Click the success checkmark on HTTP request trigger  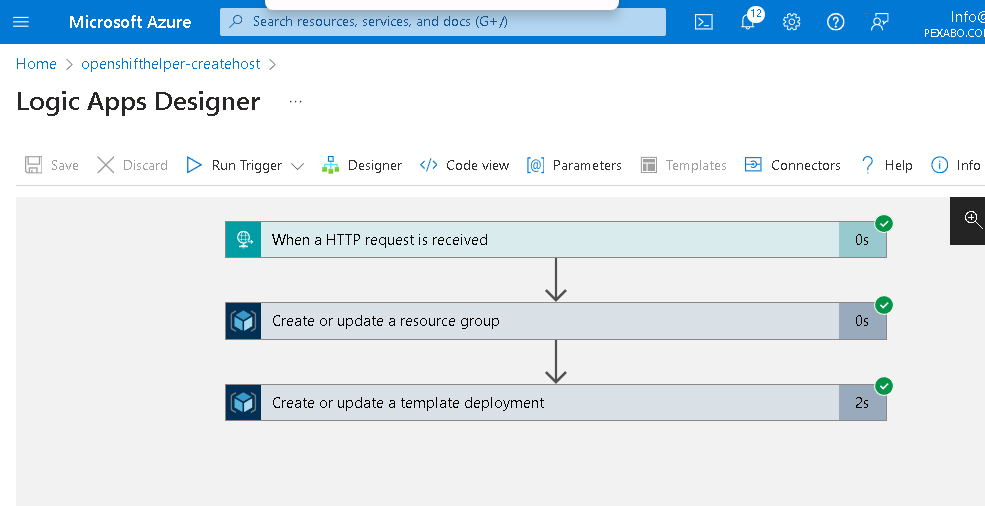(884, 223)
